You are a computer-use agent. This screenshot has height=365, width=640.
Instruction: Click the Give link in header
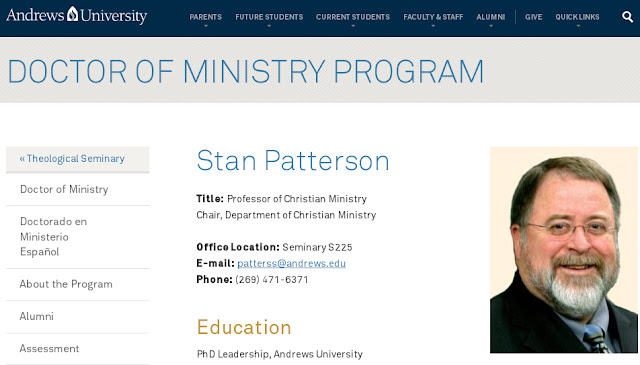tap(533, 17)
